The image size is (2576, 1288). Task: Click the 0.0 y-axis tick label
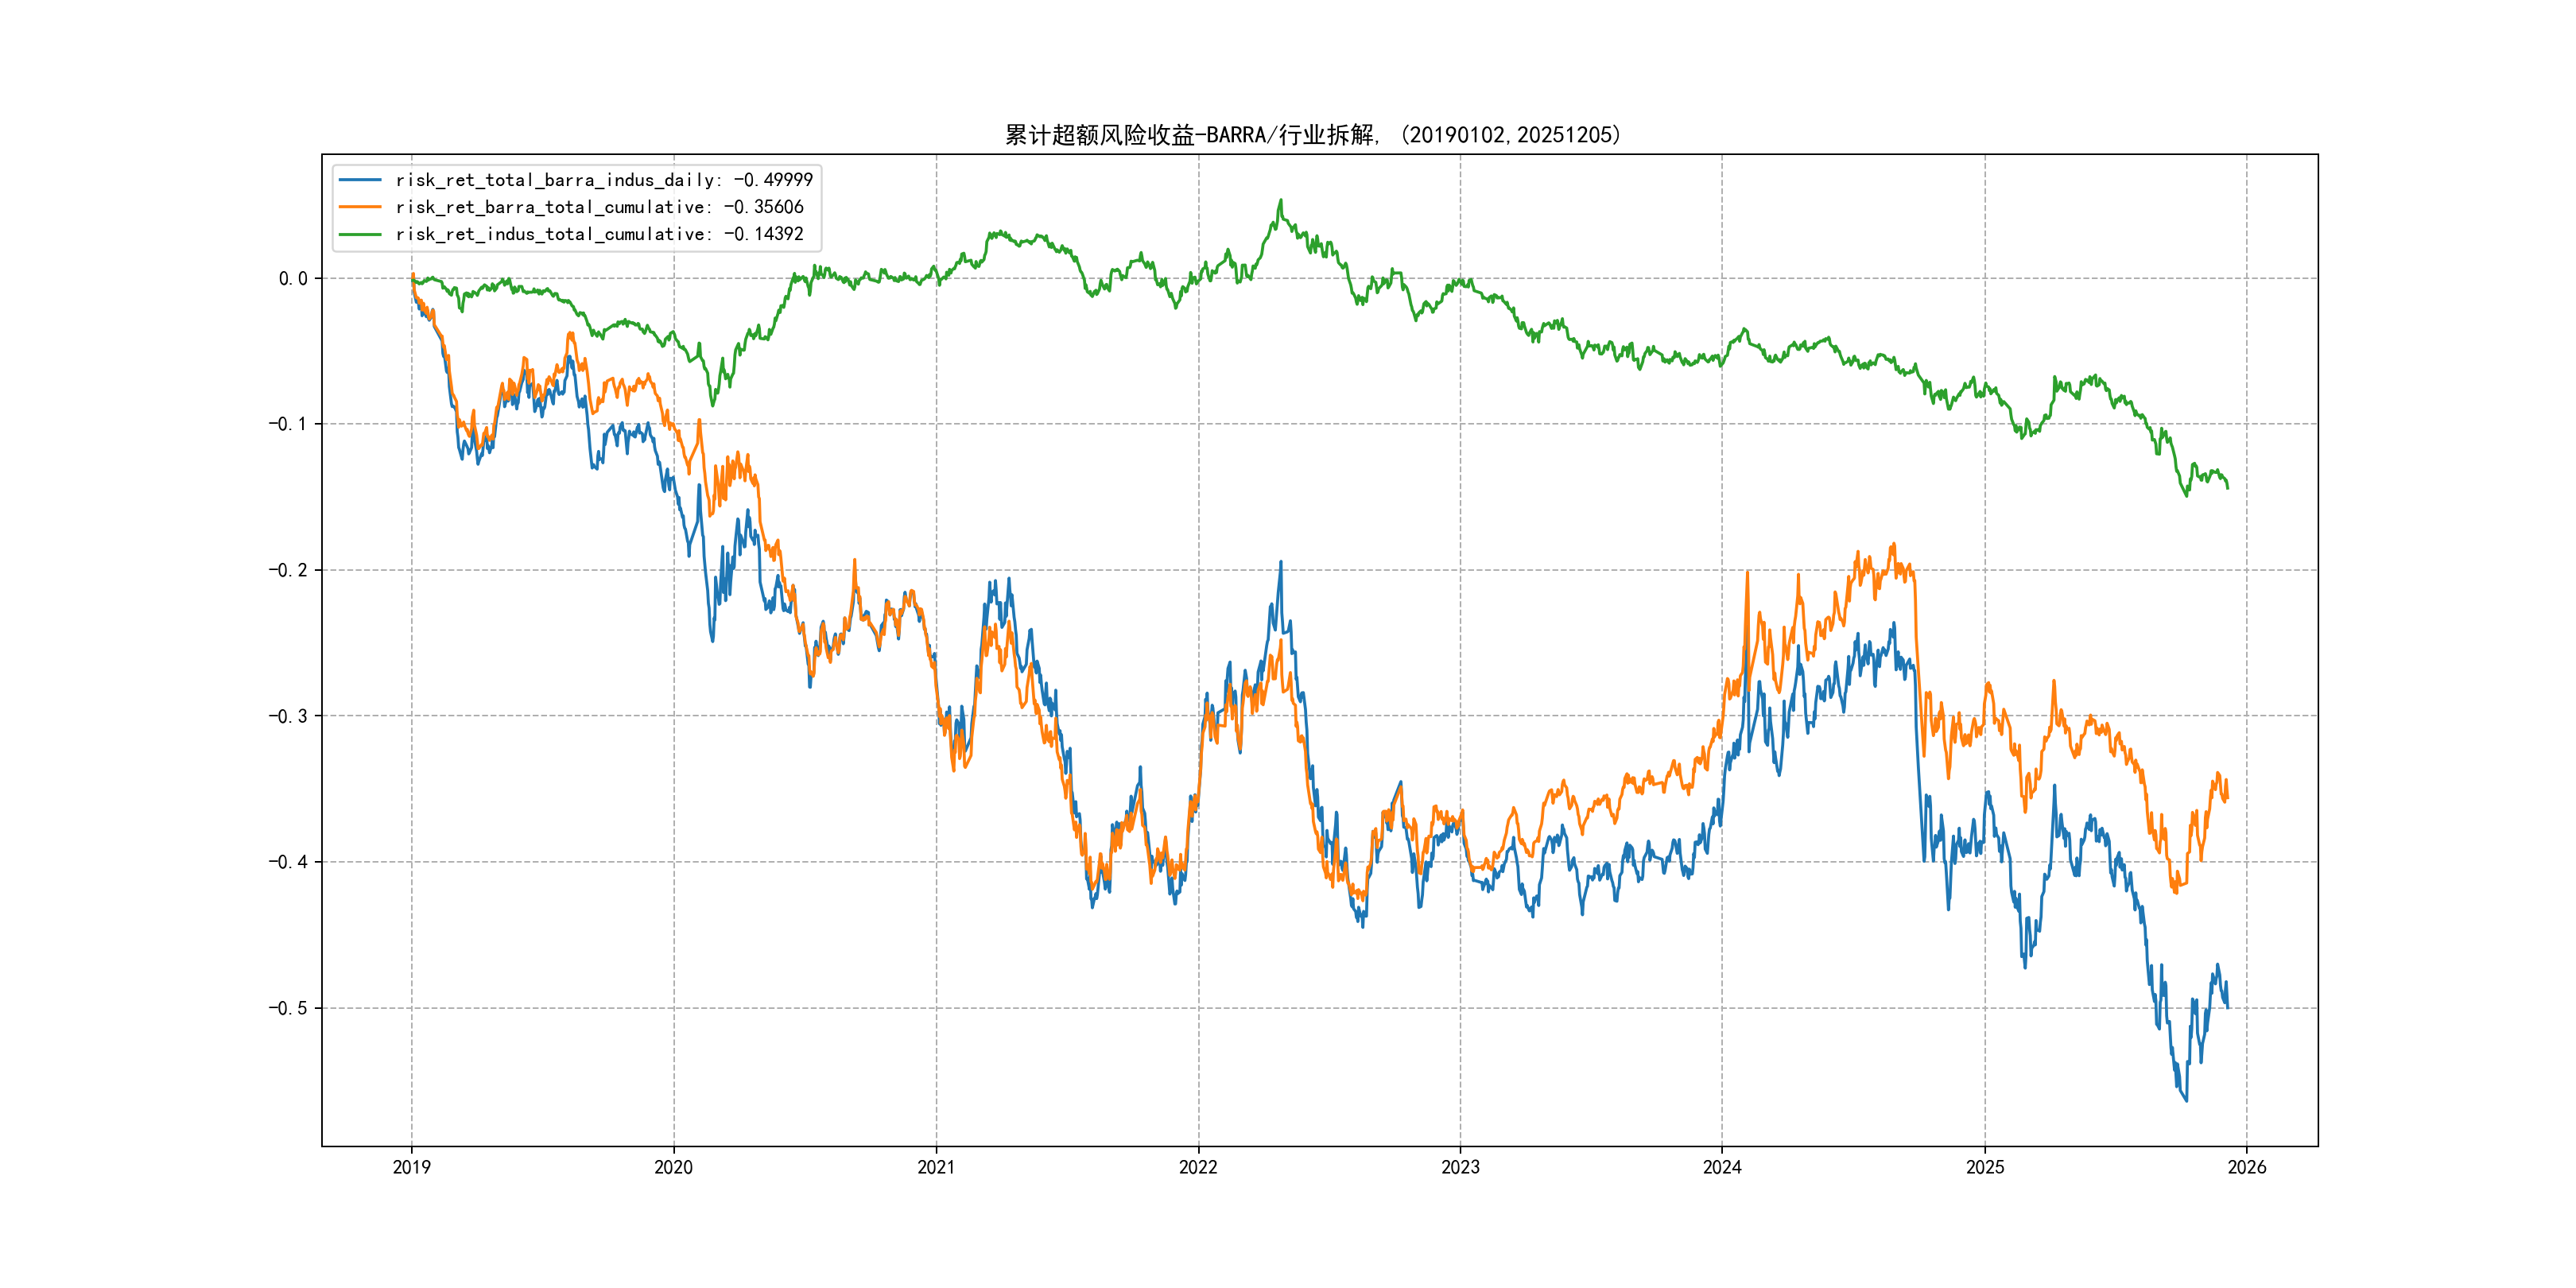292,279
